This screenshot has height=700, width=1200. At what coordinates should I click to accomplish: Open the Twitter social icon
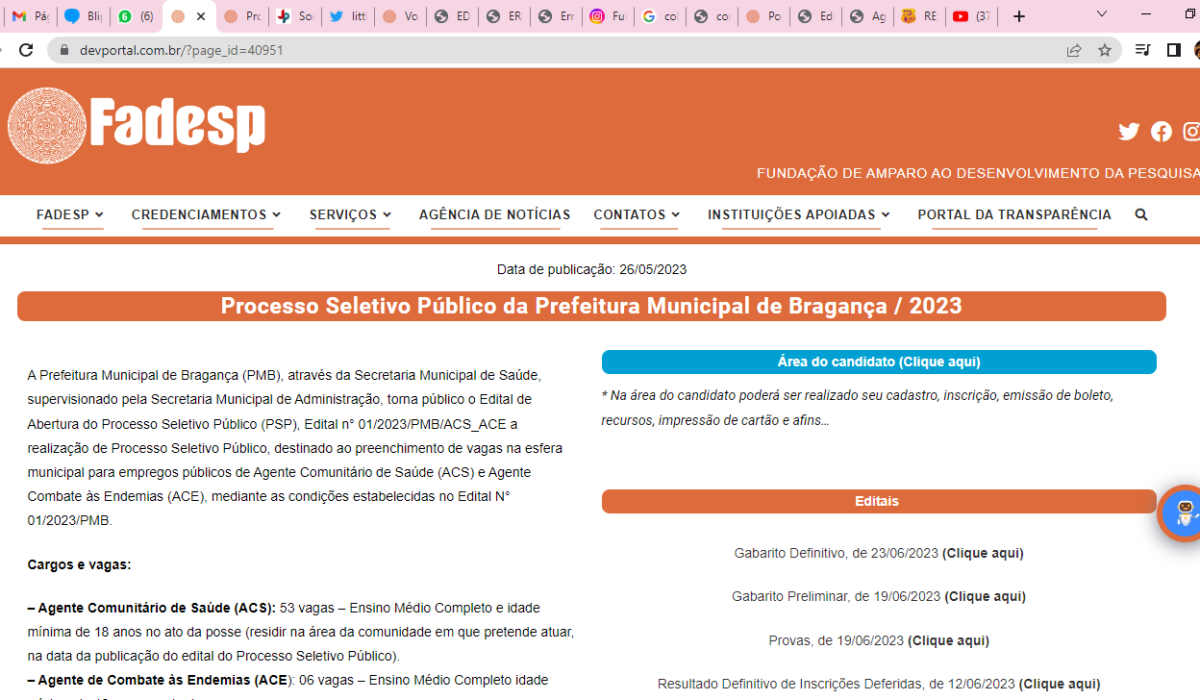[x=1129, y=132]
